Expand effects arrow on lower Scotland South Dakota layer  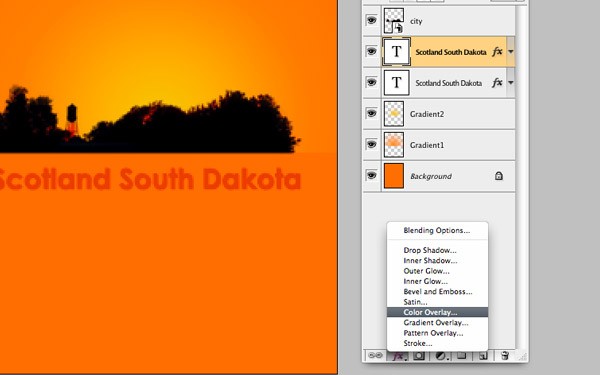click(510, 83)
